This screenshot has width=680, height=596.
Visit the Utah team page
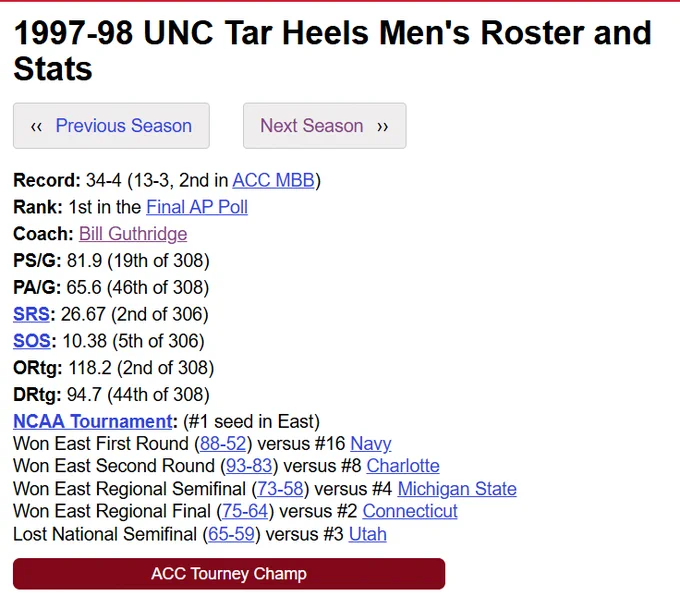pyautogui.click(x=367, y=534)
